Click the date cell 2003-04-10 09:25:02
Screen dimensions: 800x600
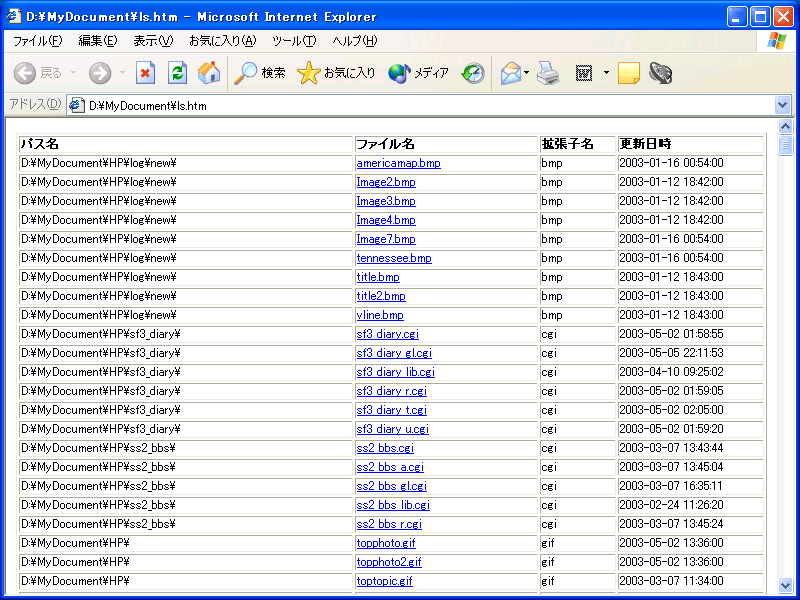(691, 372)
